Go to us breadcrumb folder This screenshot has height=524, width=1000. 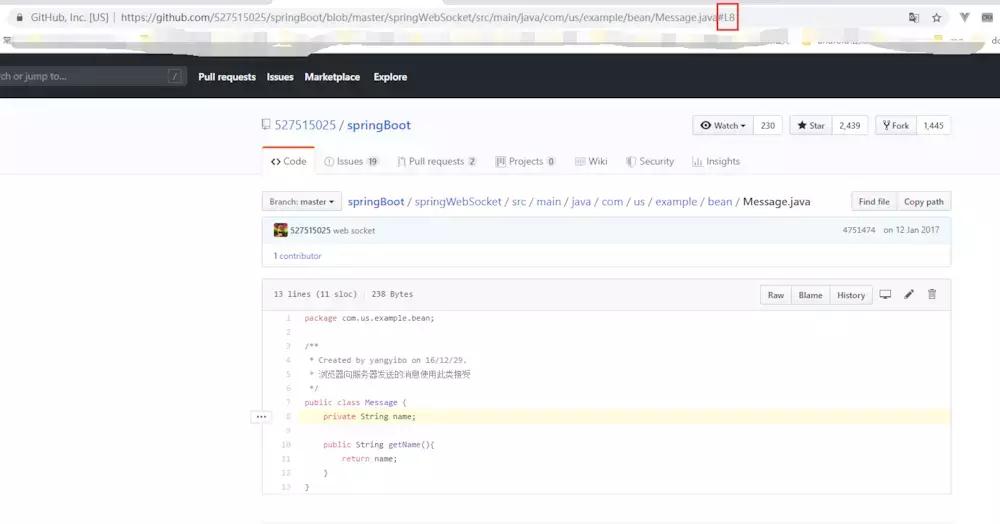[639, 201]
